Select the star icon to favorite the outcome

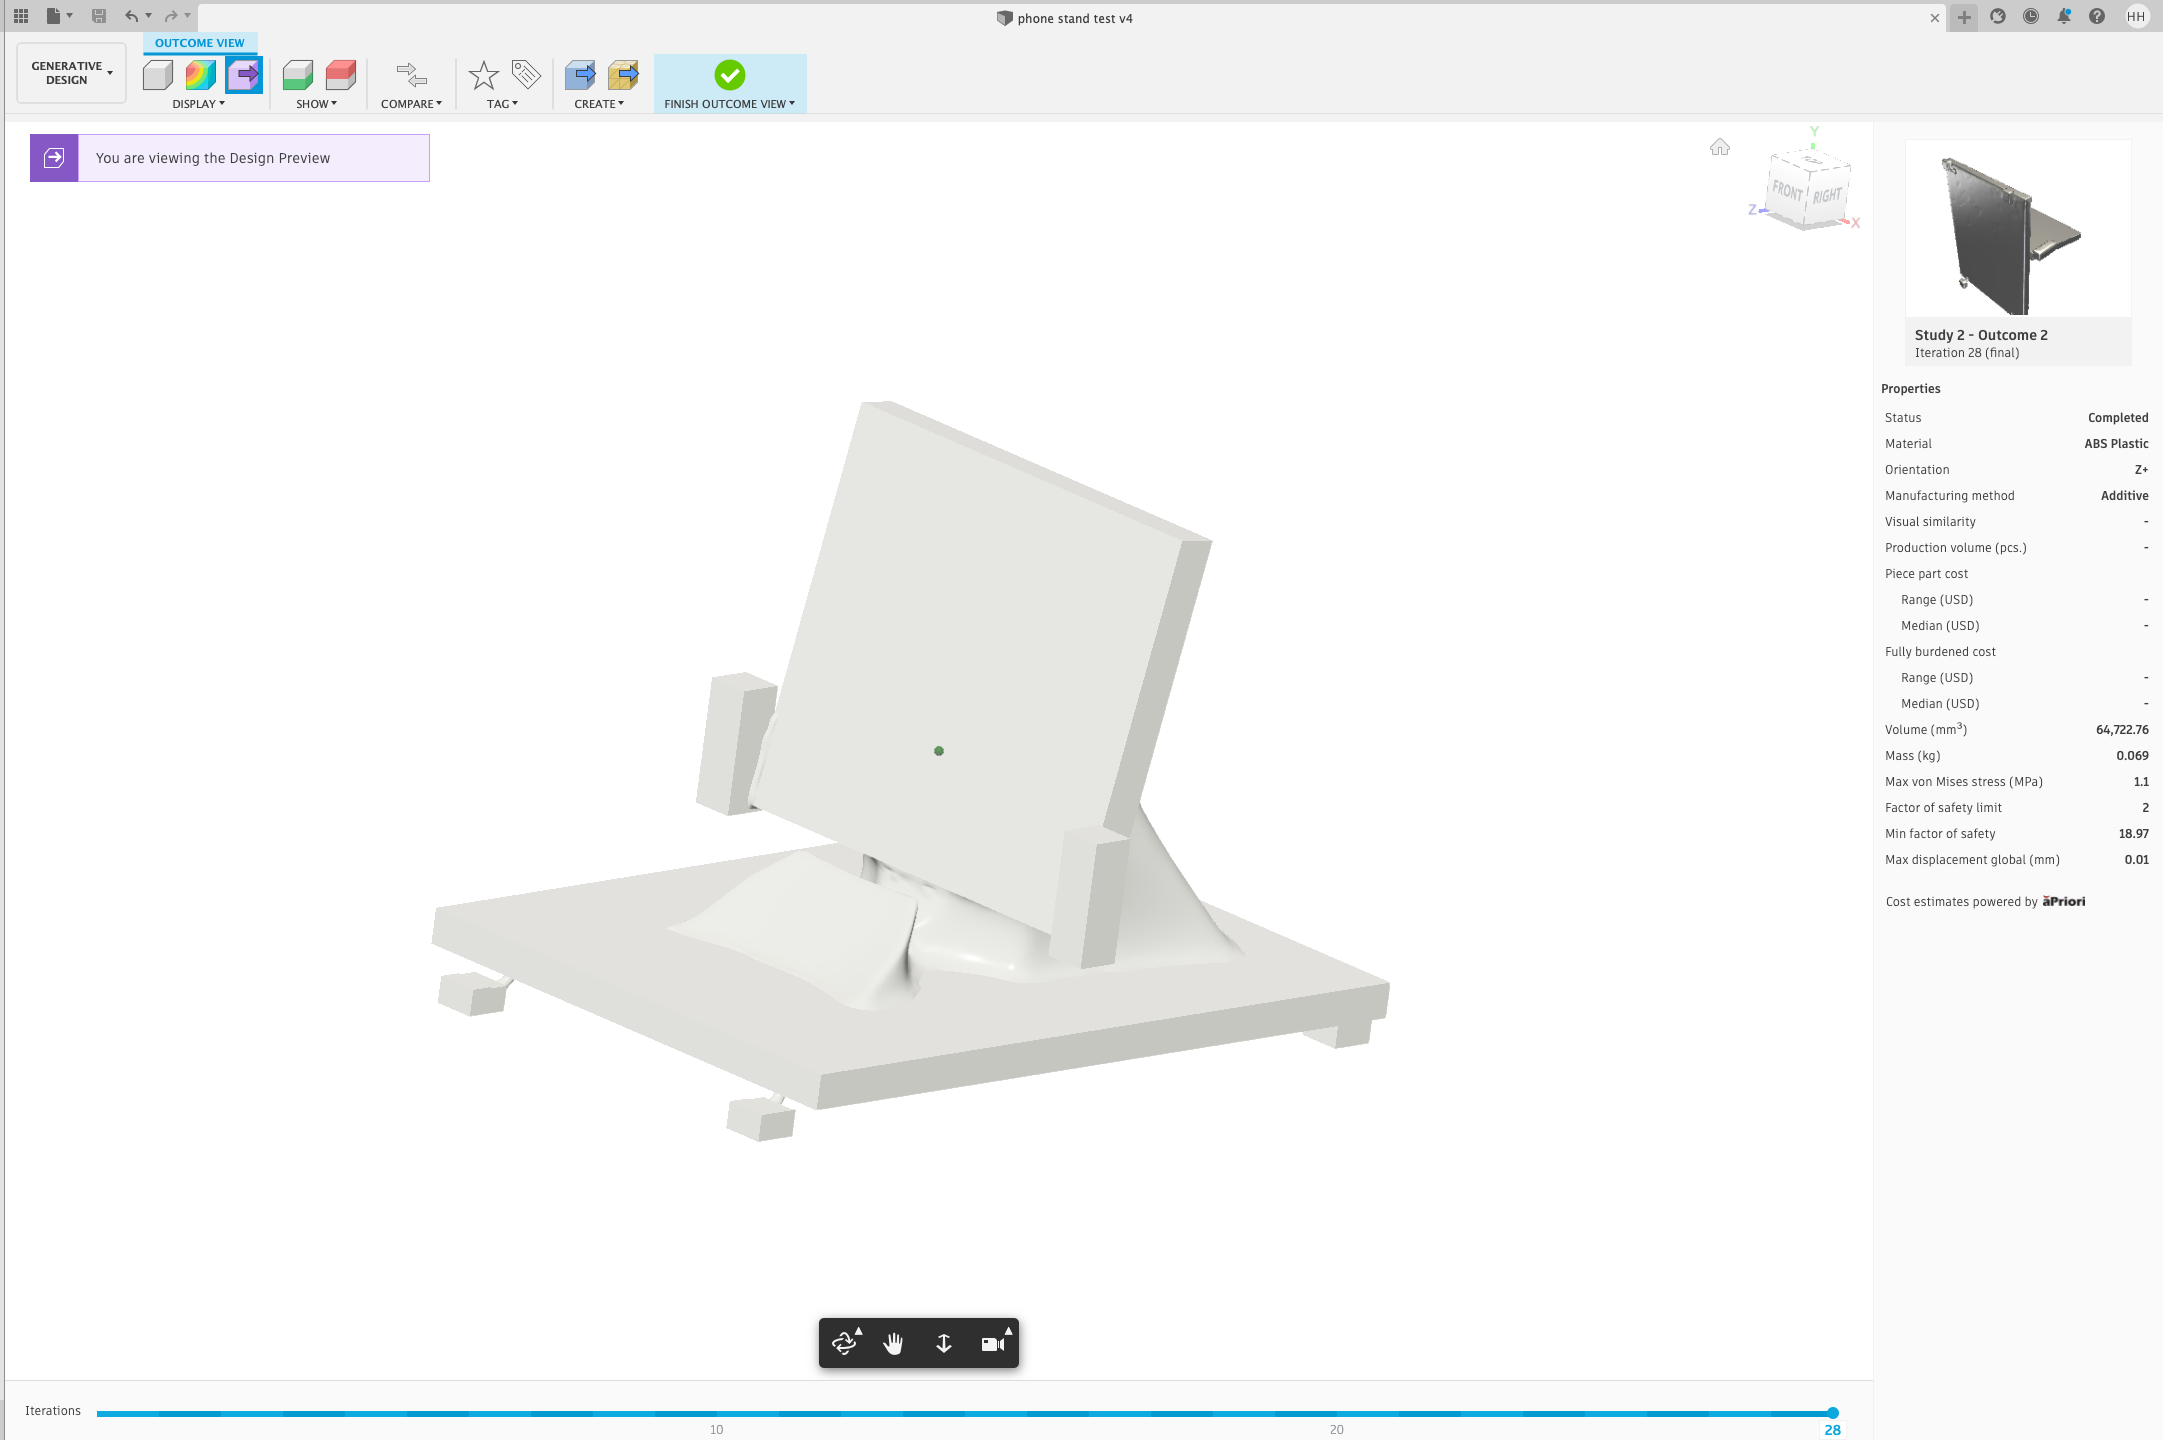pos(483,75)
